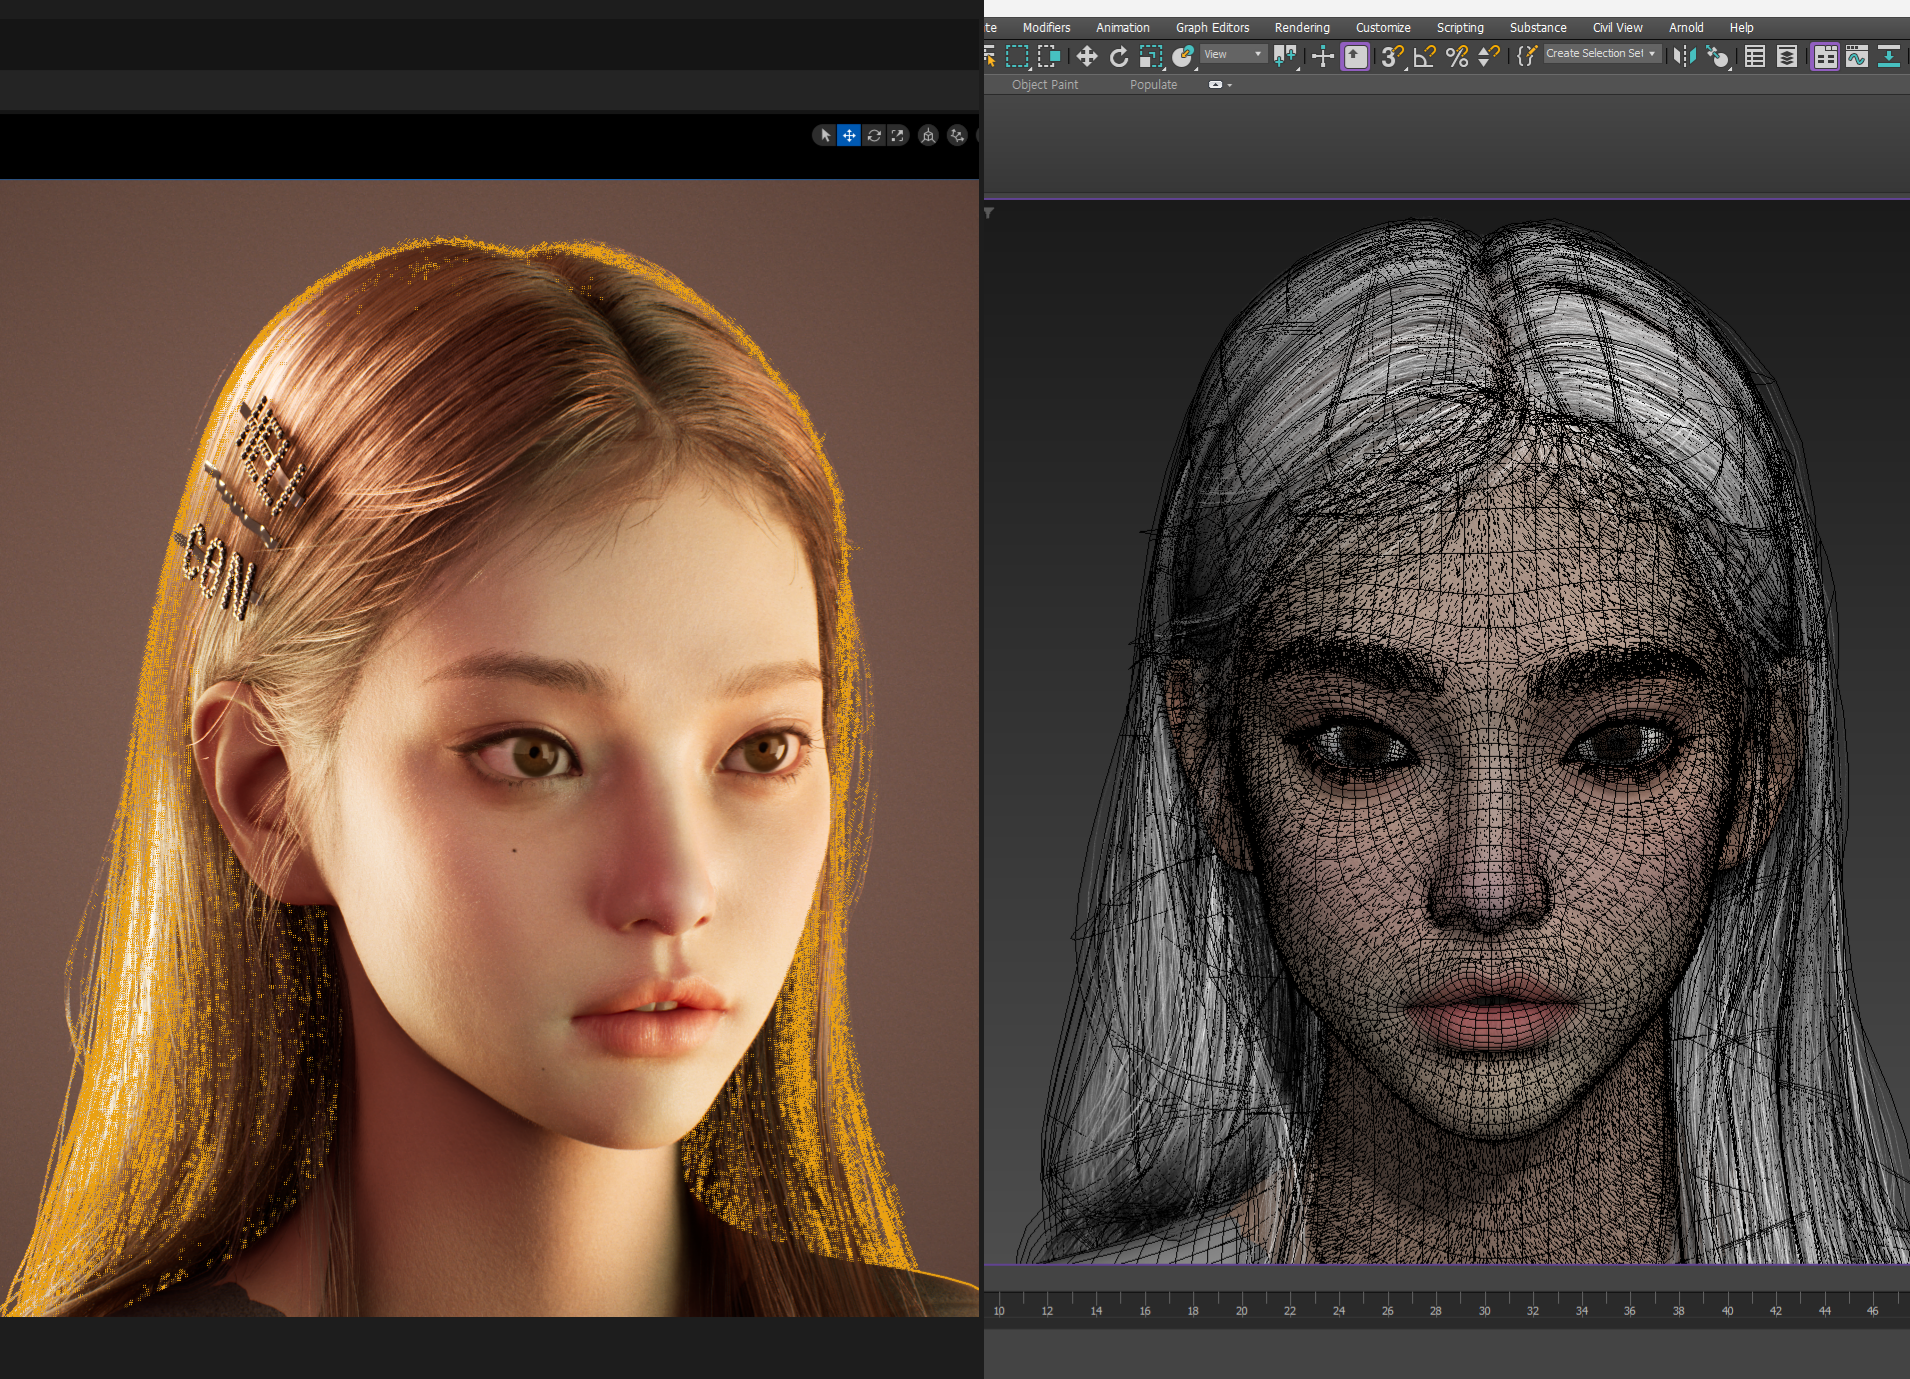Click timeline tick labeled 46

click(1872, 1311)
